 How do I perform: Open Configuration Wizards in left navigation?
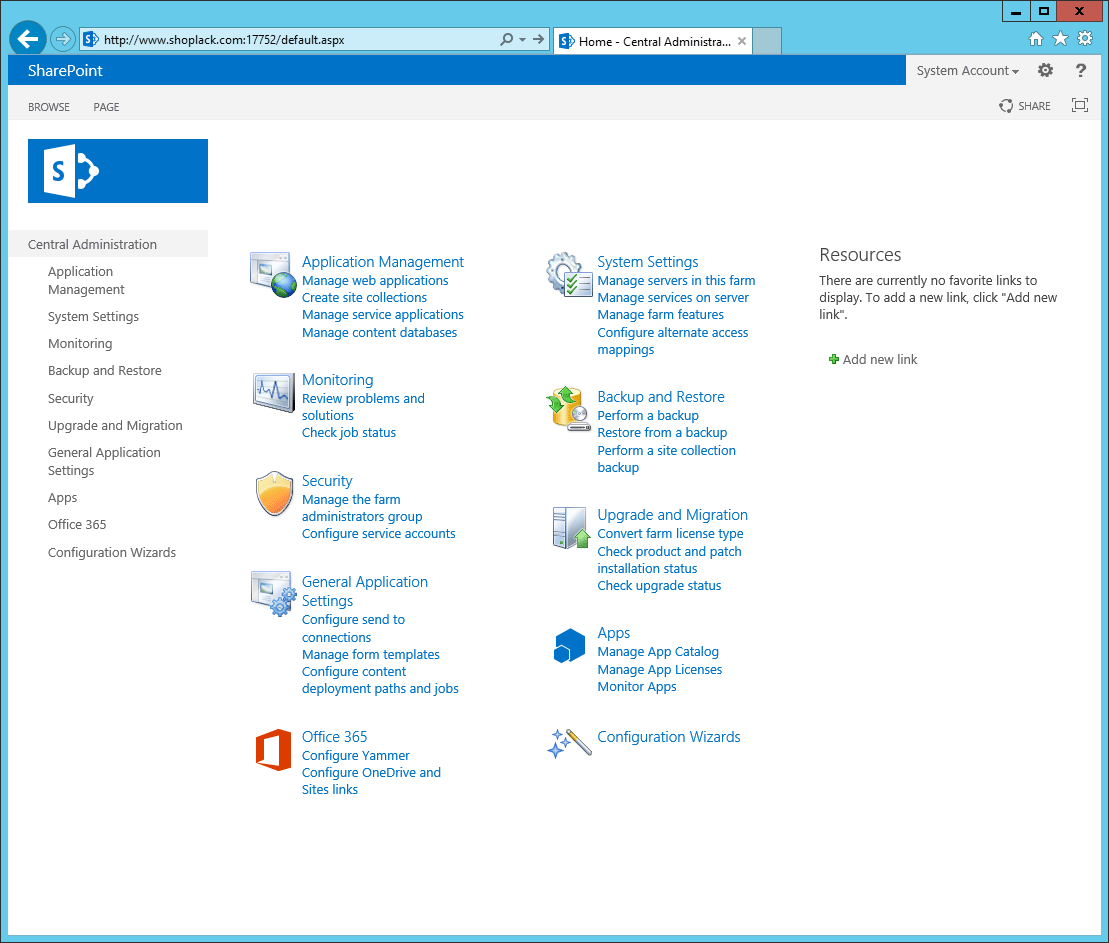112,553
